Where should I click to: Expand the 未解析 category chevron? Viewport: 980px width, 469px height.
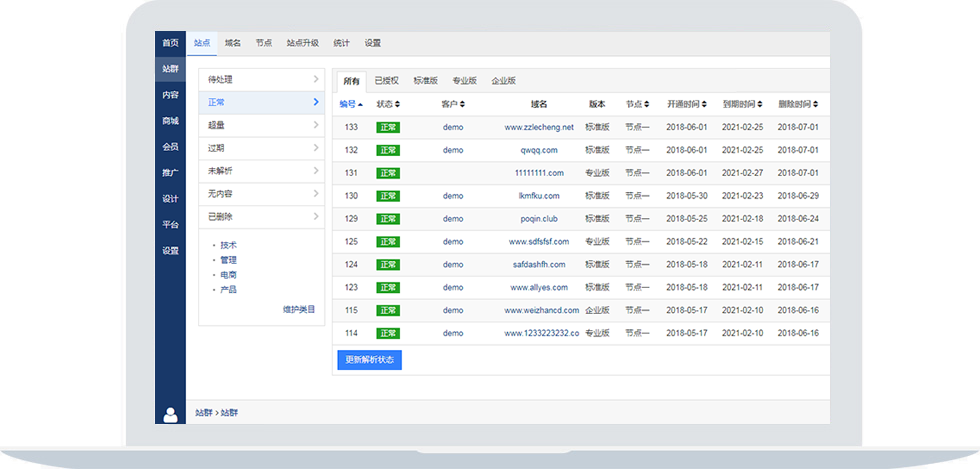[x=316, y=171]
